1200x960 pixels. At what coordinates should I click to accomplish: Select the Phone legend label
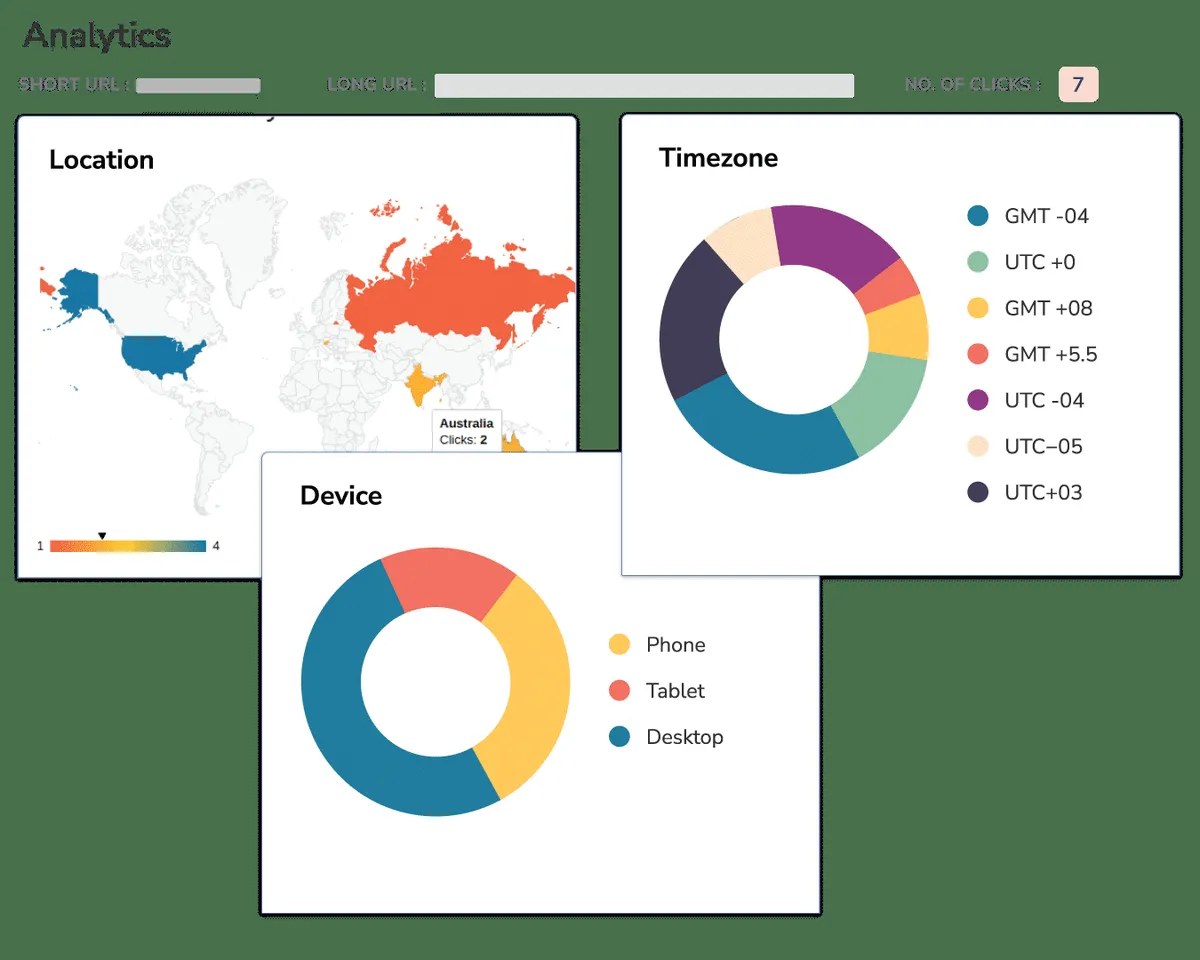tap(676, 645)
